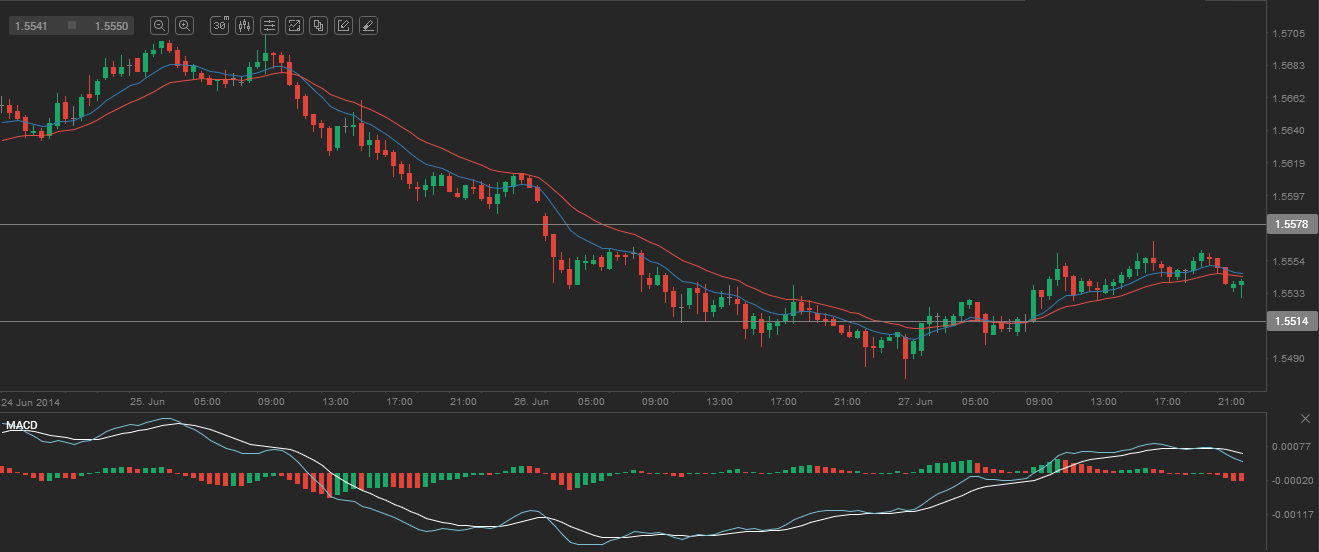Click the 26. Jun date marker
1319x552 pixels.
[532, 401]
